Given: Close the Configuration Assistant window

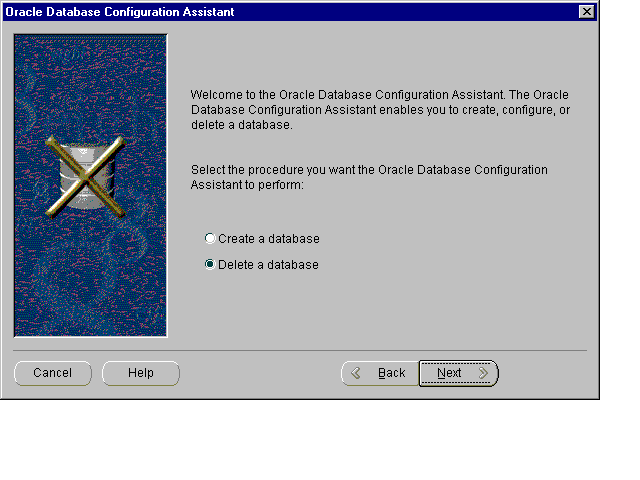Looking at the screenshot, I should pyautogui.click(x=586, y=11).
